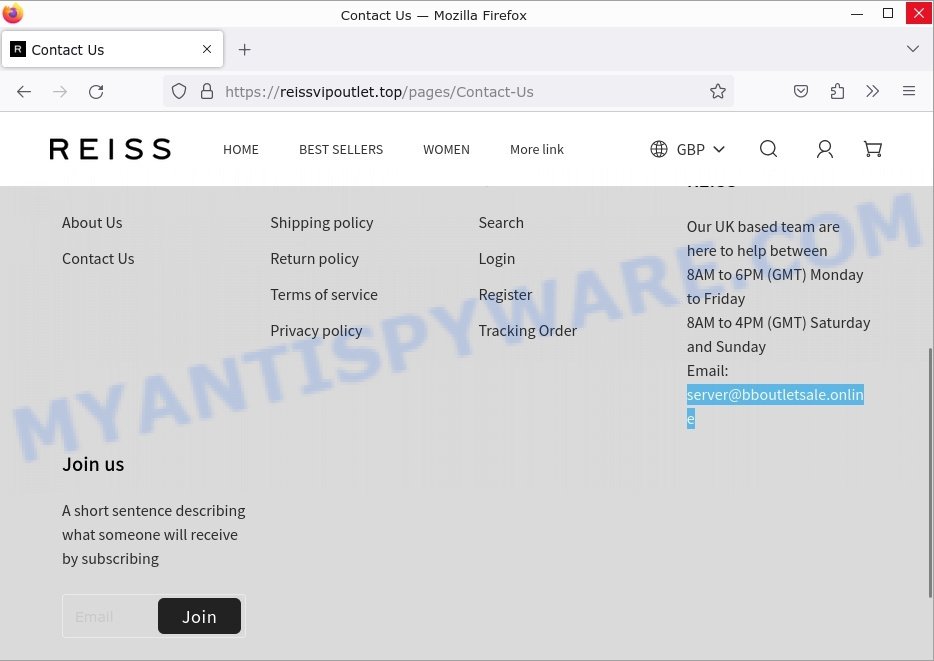
Task: Click the padlock site security icon
Action: click(x=207, y=91)
